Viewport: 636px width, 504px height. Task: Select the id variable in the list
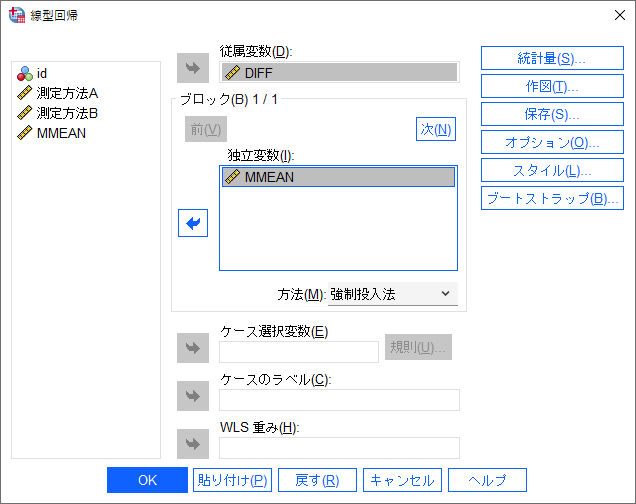click(42, 73)
